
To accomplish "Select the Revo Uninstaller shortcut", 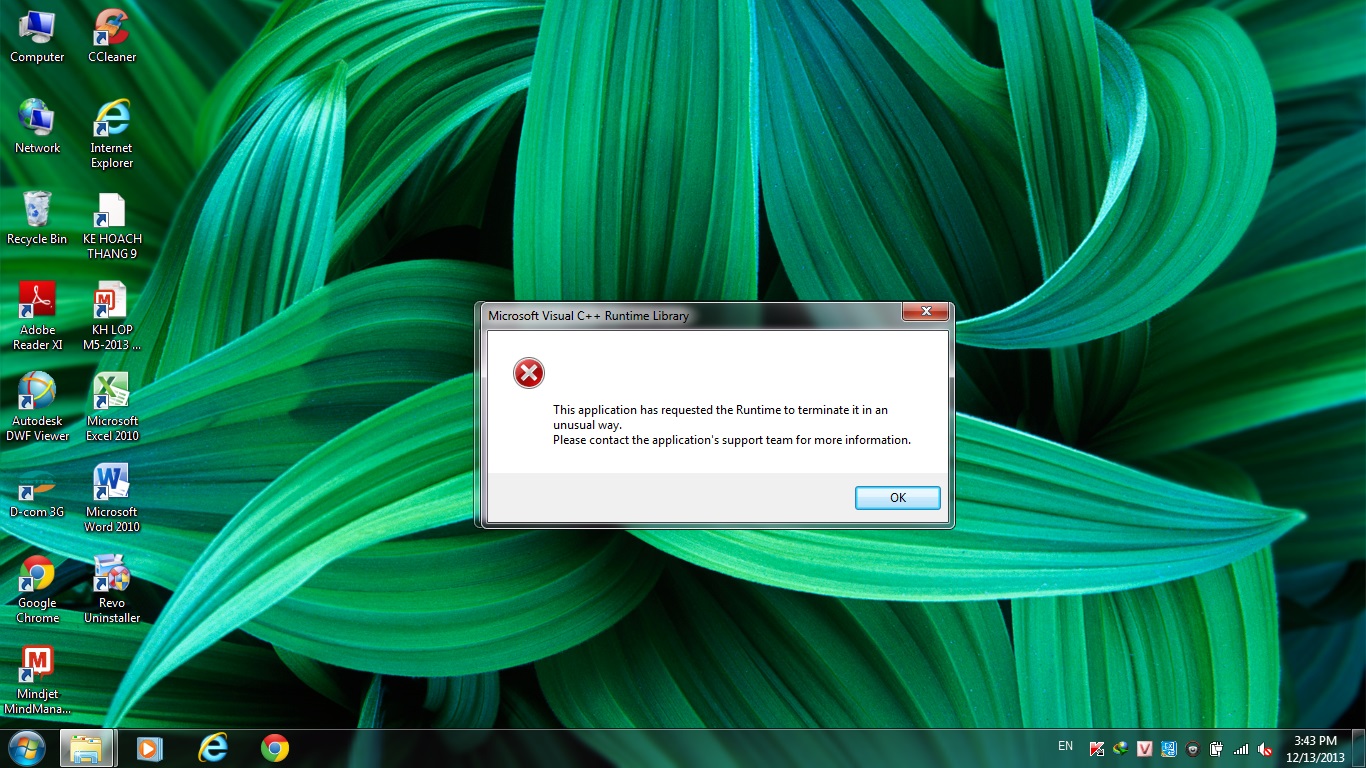I will pos(112,589).
